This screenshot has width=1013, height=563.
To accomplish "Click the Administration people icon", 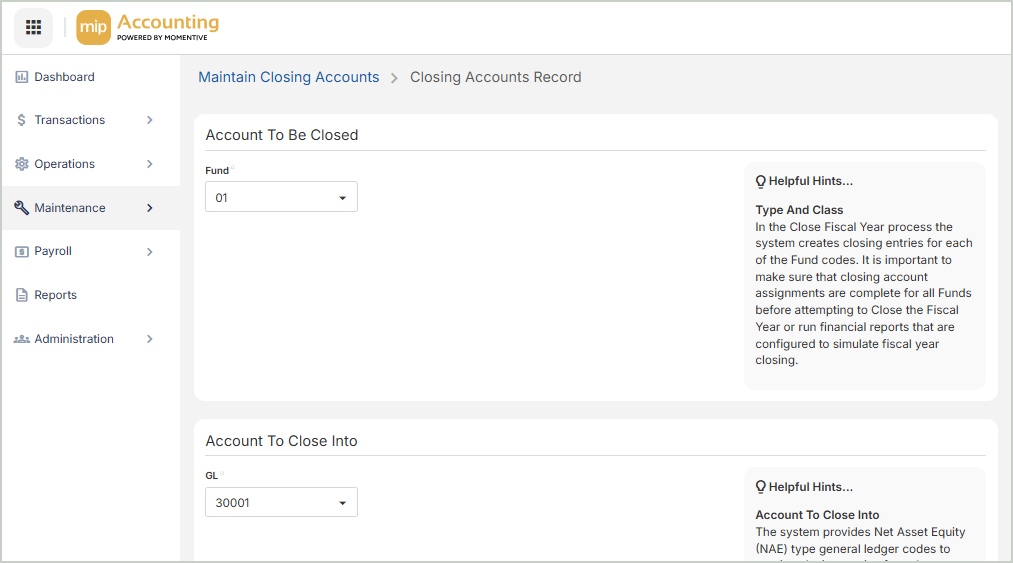I will tap(22, 339).
